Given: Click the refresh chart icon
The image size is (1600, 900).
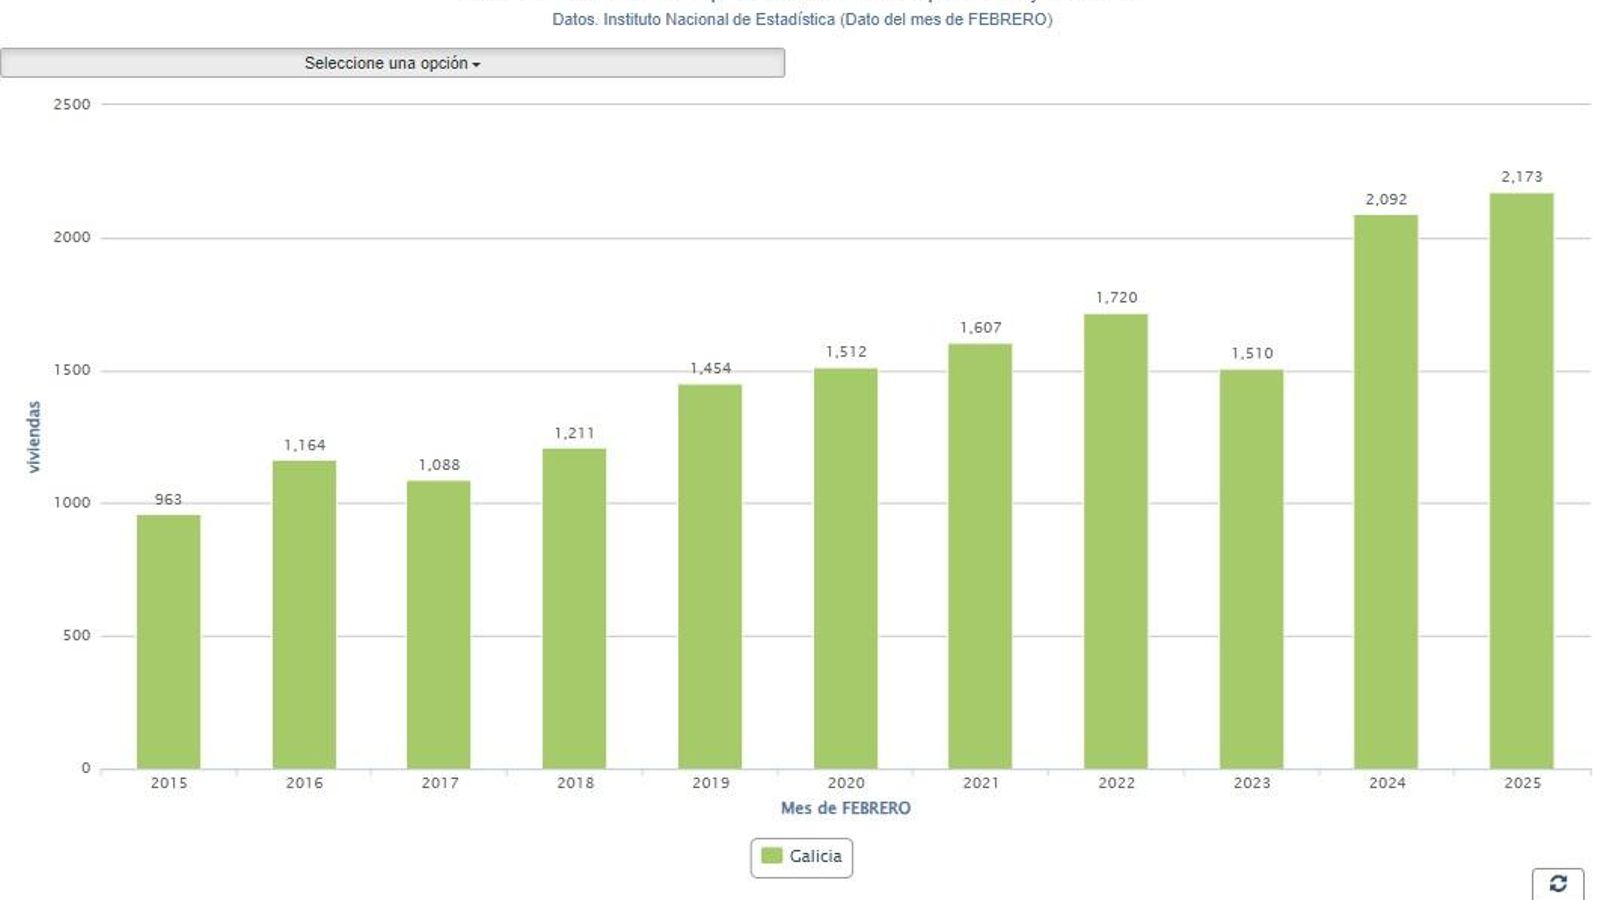Looking at the screenshot, I should point(1559,883).
